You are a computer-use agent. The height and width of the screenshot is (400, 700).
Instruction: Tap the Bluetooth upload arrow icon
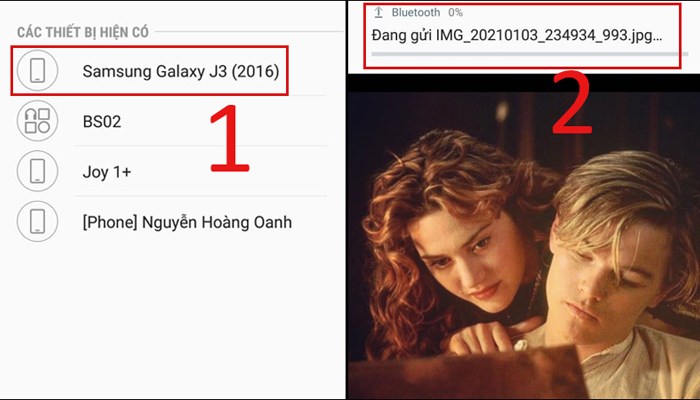[x=379, y=12]
